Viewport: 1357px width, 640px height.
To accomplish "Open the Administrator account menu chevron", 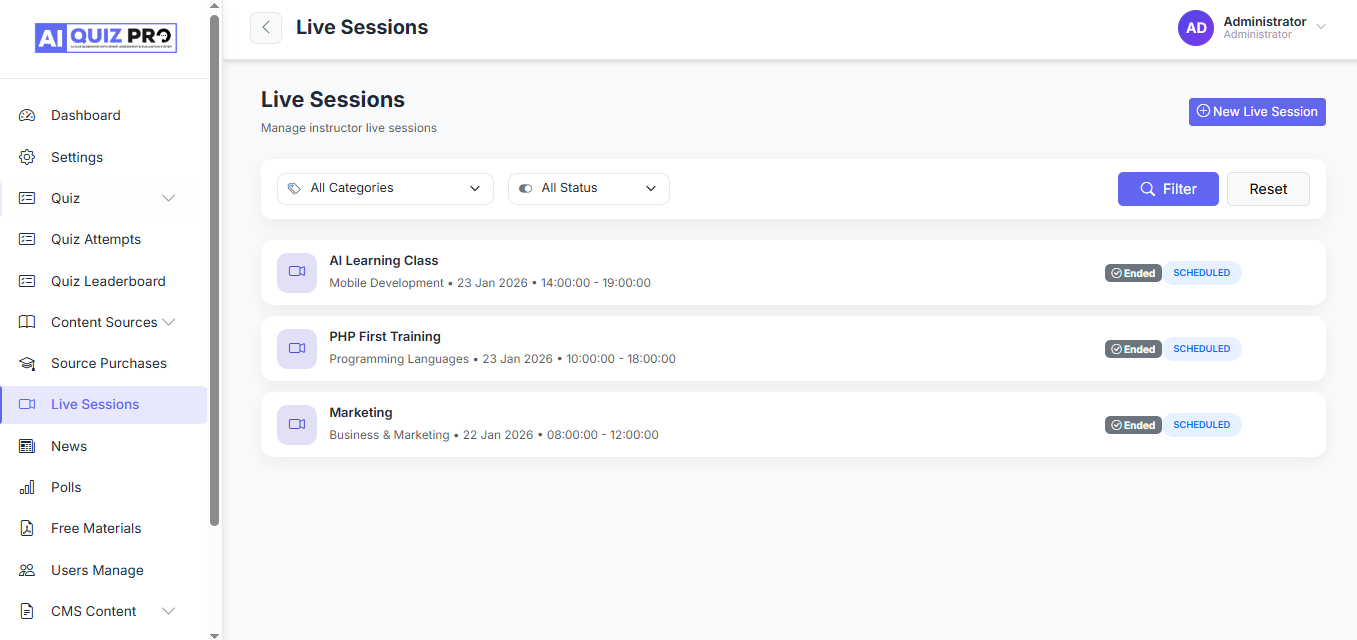I will (x=1321, y=27).
